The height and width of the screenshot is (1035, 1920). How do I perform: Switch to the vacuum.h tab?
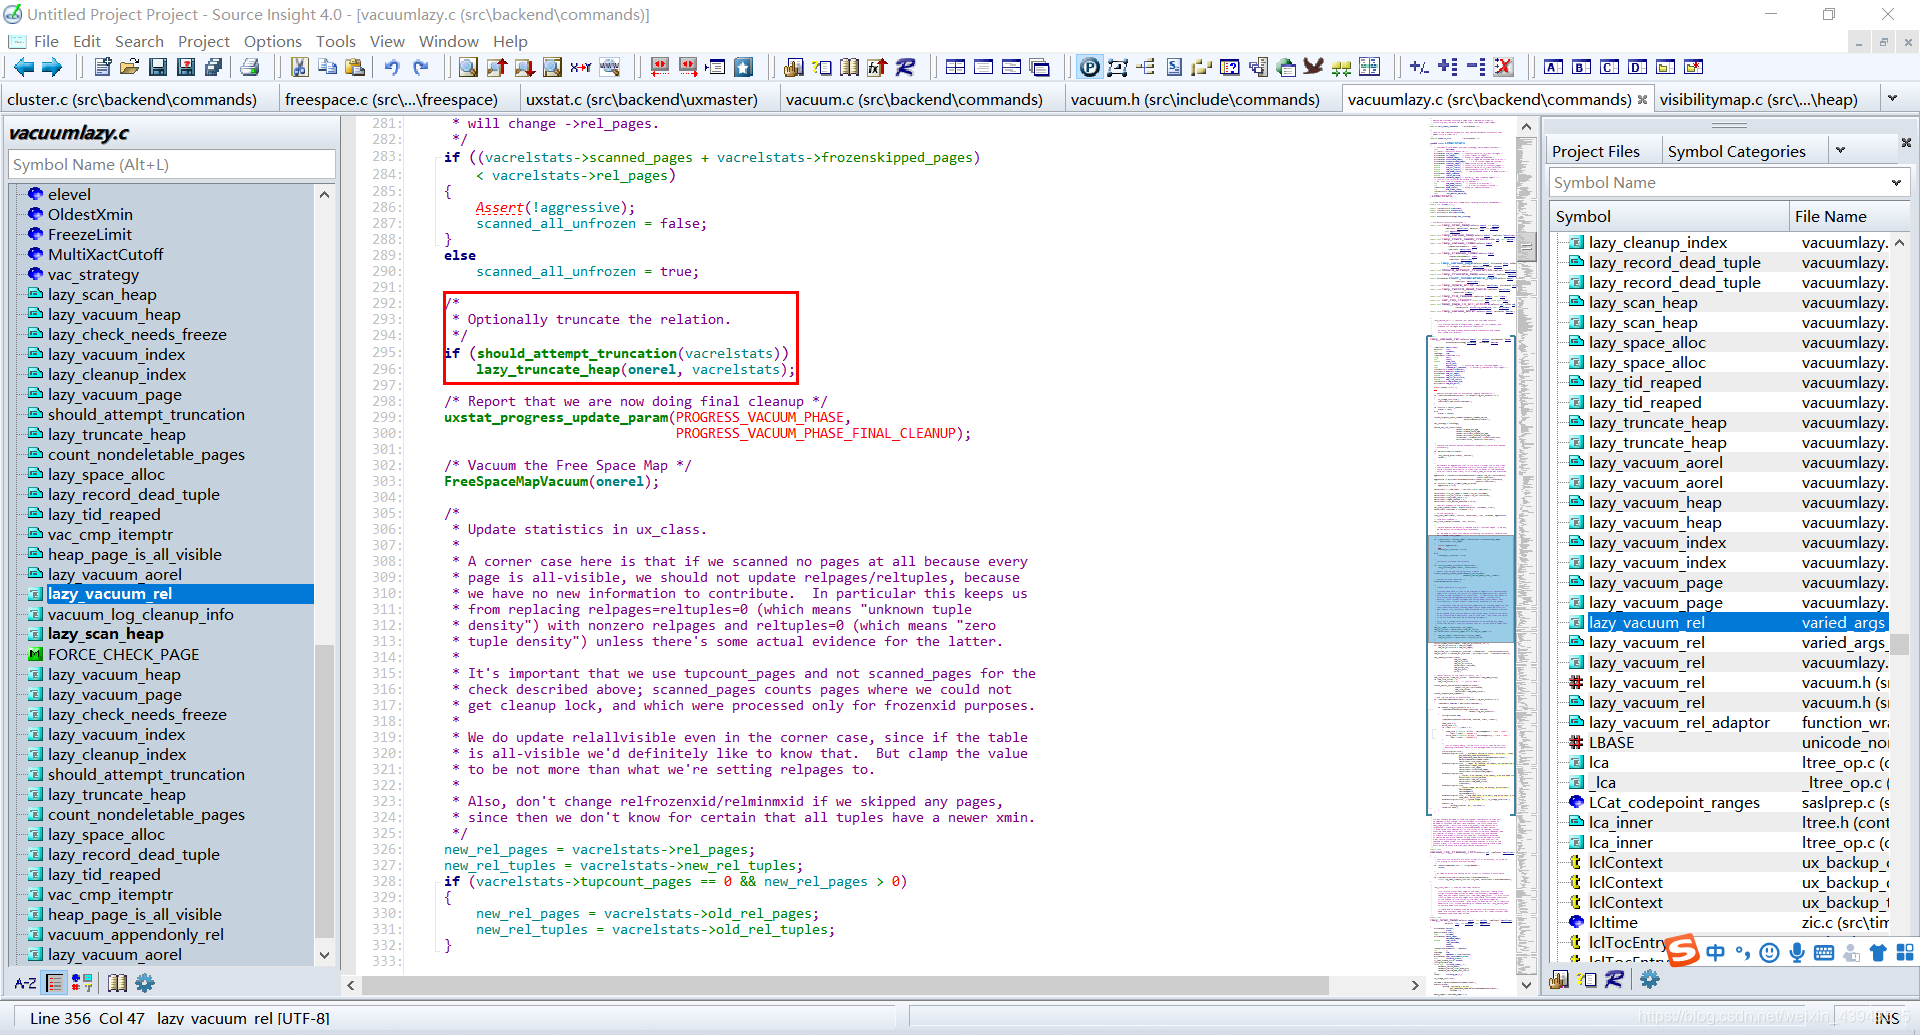pos(1195,99)
